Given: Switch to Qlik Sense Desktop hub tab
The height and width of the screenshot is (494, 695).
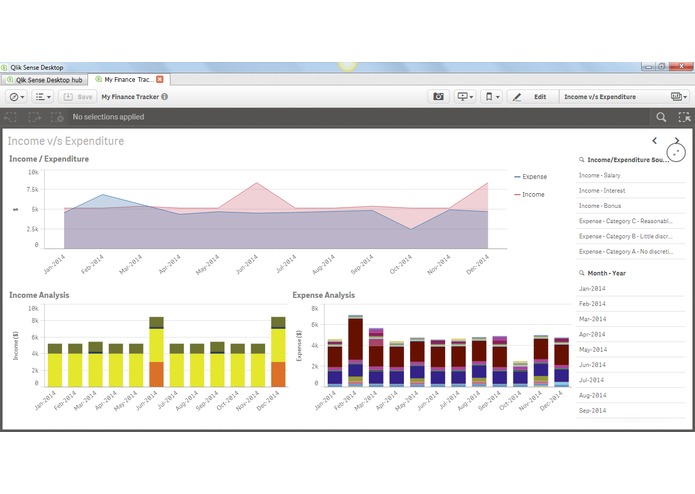Looking at the screenshot, I should coord(44,80).
